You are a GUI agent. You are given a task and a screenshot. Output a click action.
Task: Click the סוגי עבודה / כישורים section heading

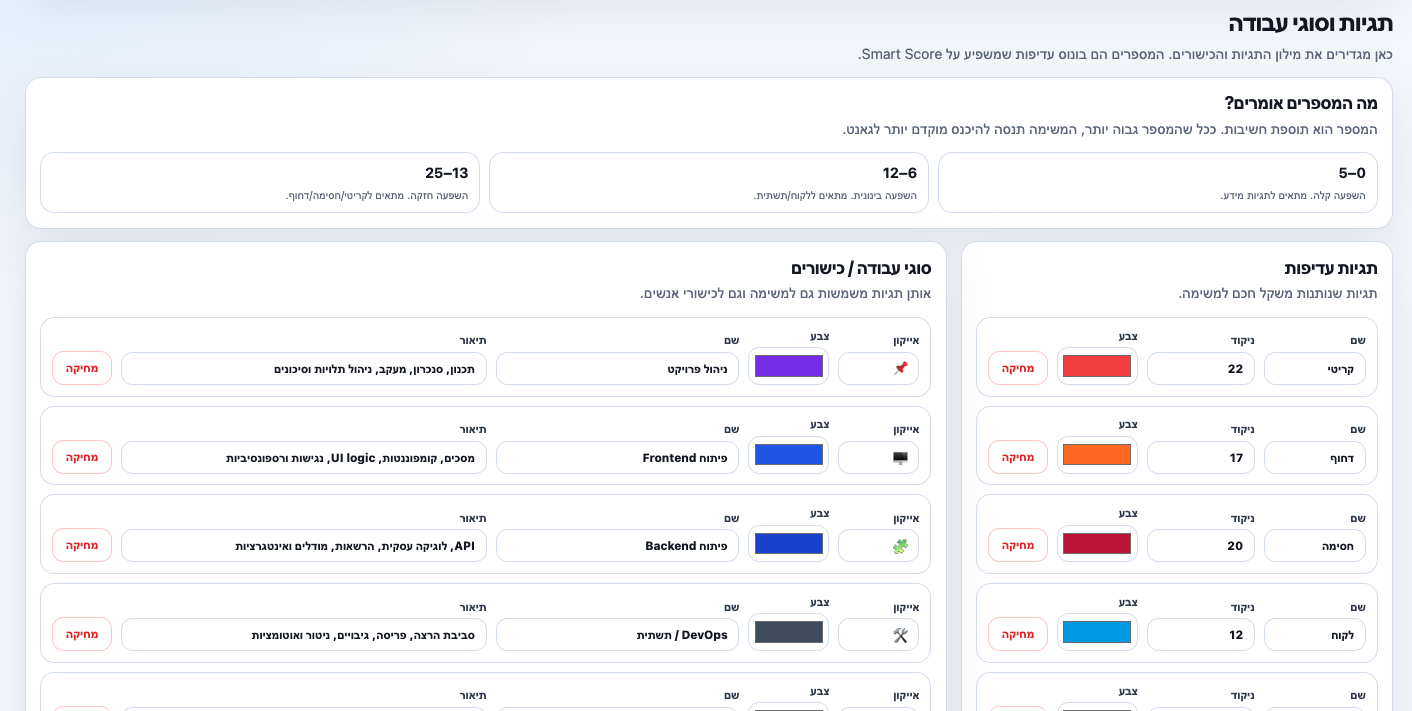[x=861, y=268]
